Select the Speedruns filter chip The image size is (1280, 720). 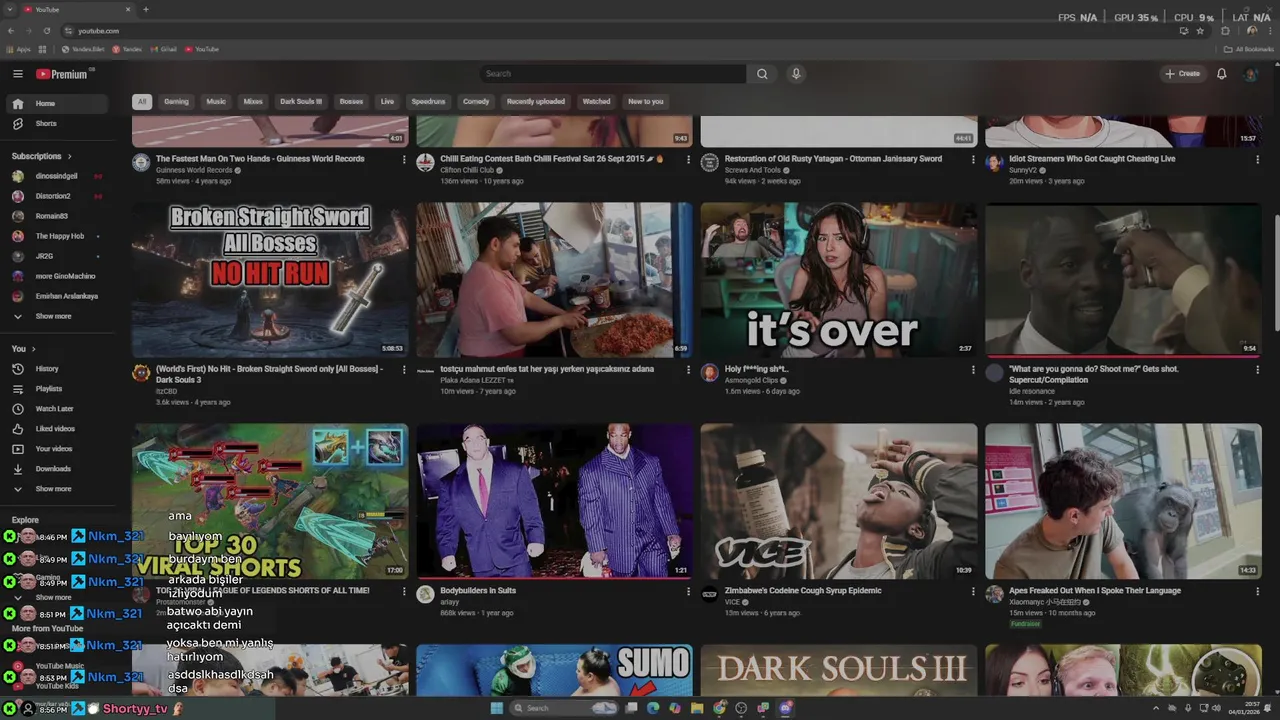coord(428,101)
